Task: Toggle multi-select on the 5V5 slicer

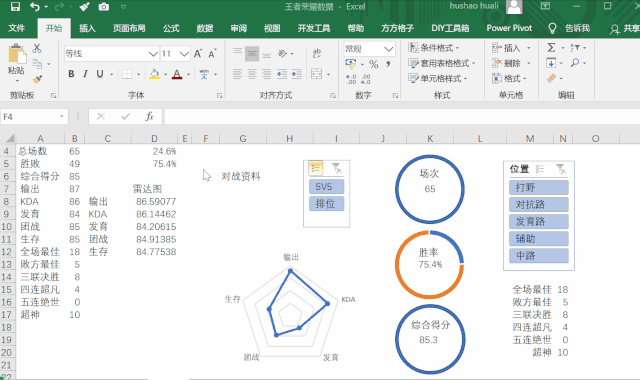Action: point(316,168)
